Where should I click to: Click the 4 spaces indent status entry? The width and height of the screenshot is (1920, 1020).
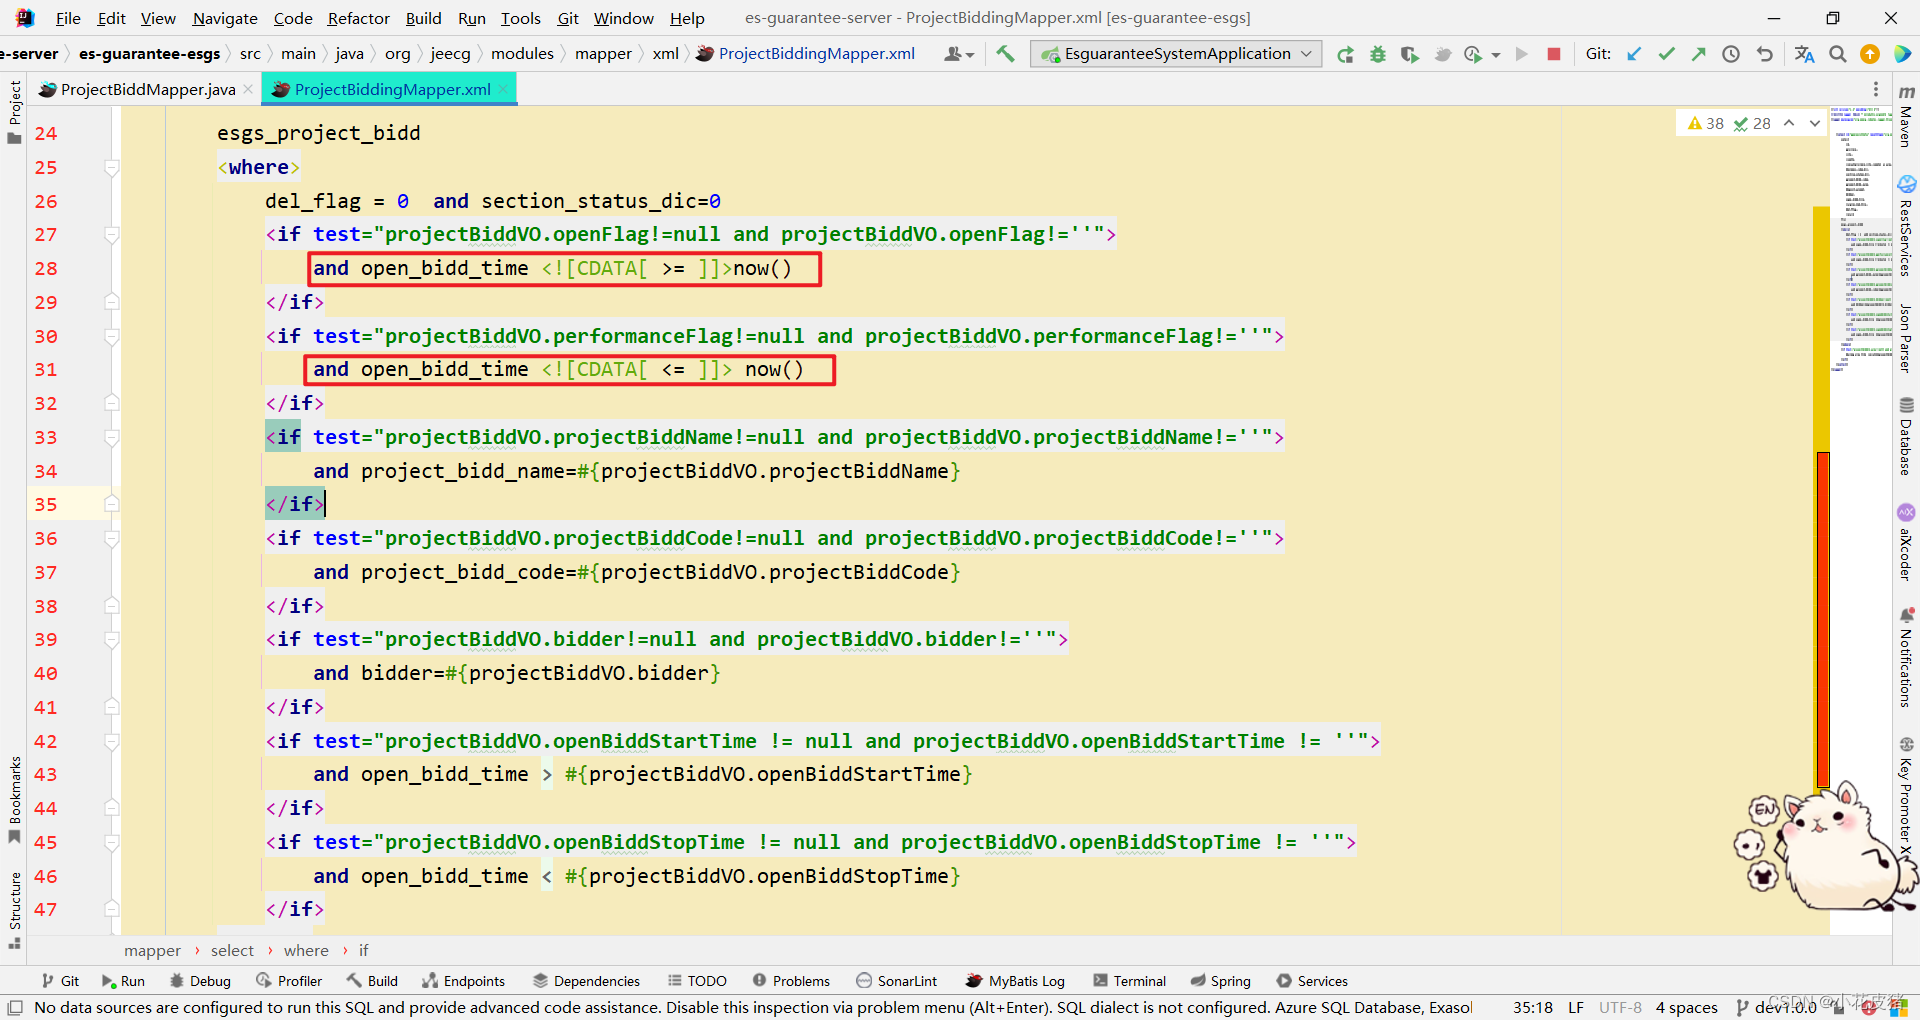click(1686, 1007)
